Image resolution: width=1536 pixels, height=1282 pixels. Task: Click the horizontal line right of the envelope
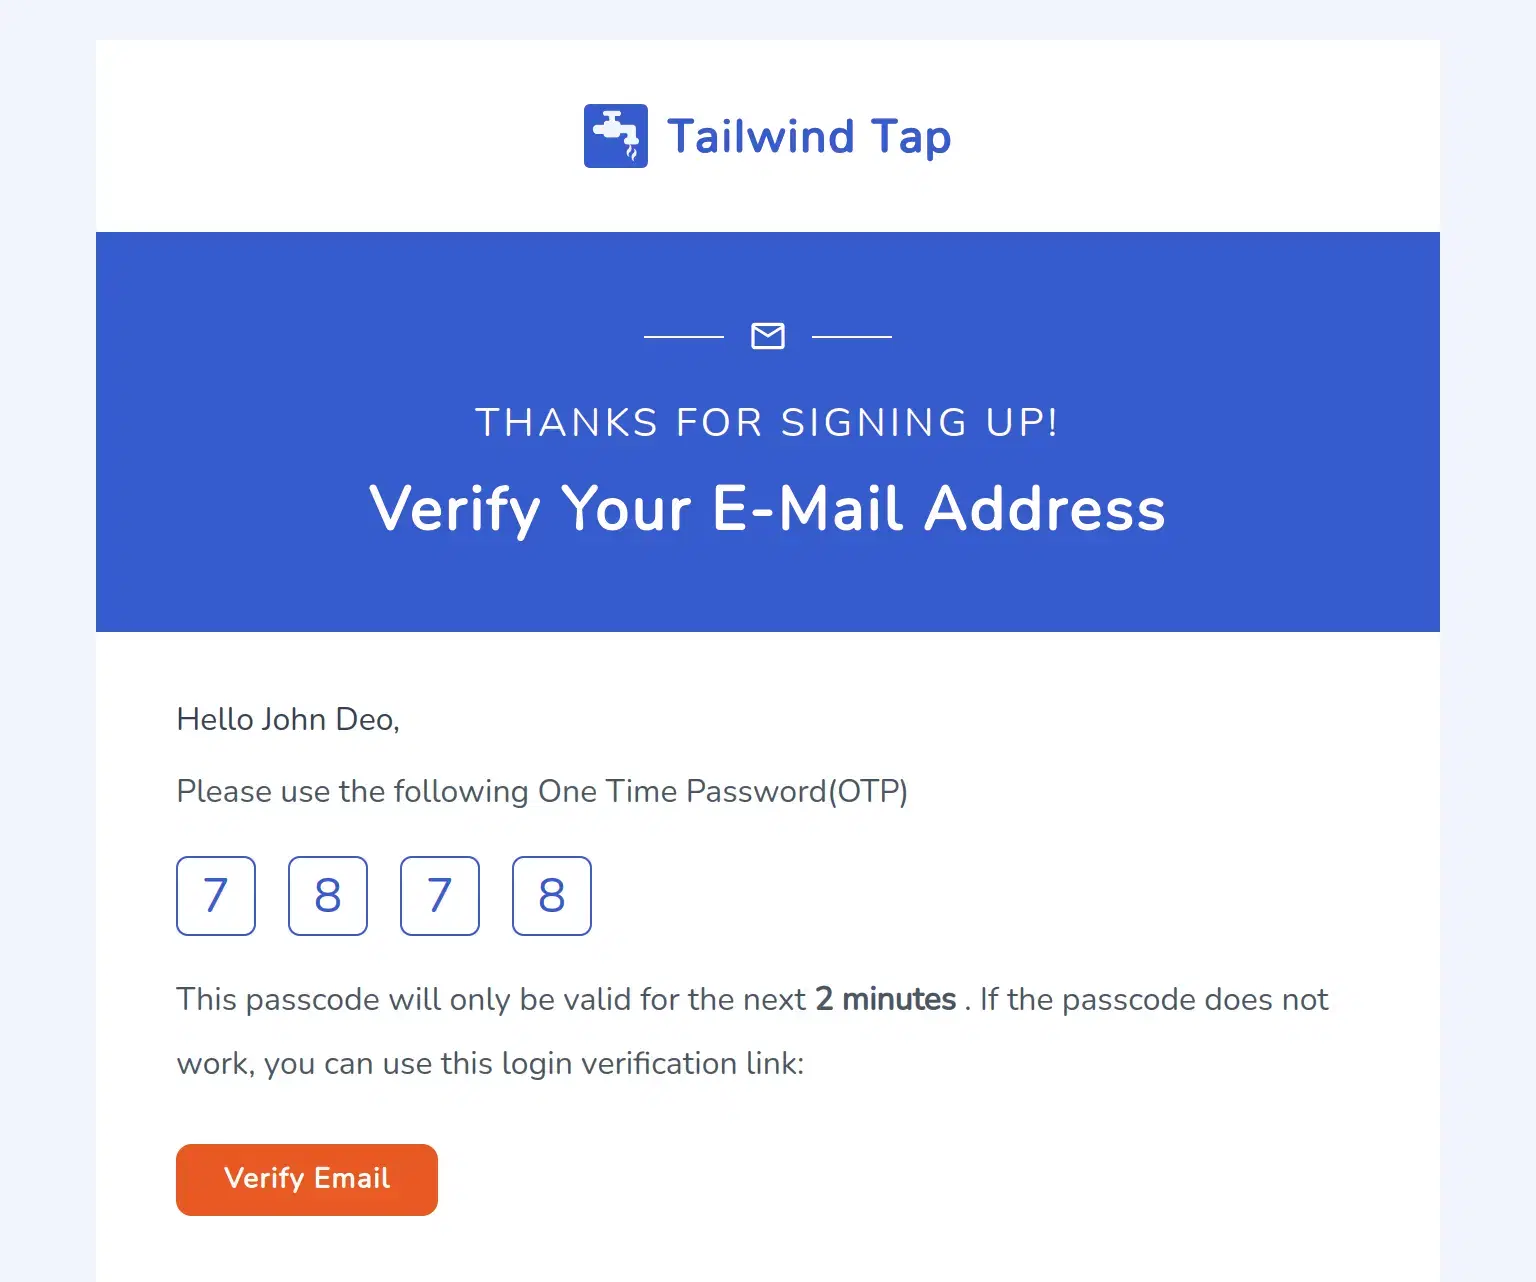[851, 337]
